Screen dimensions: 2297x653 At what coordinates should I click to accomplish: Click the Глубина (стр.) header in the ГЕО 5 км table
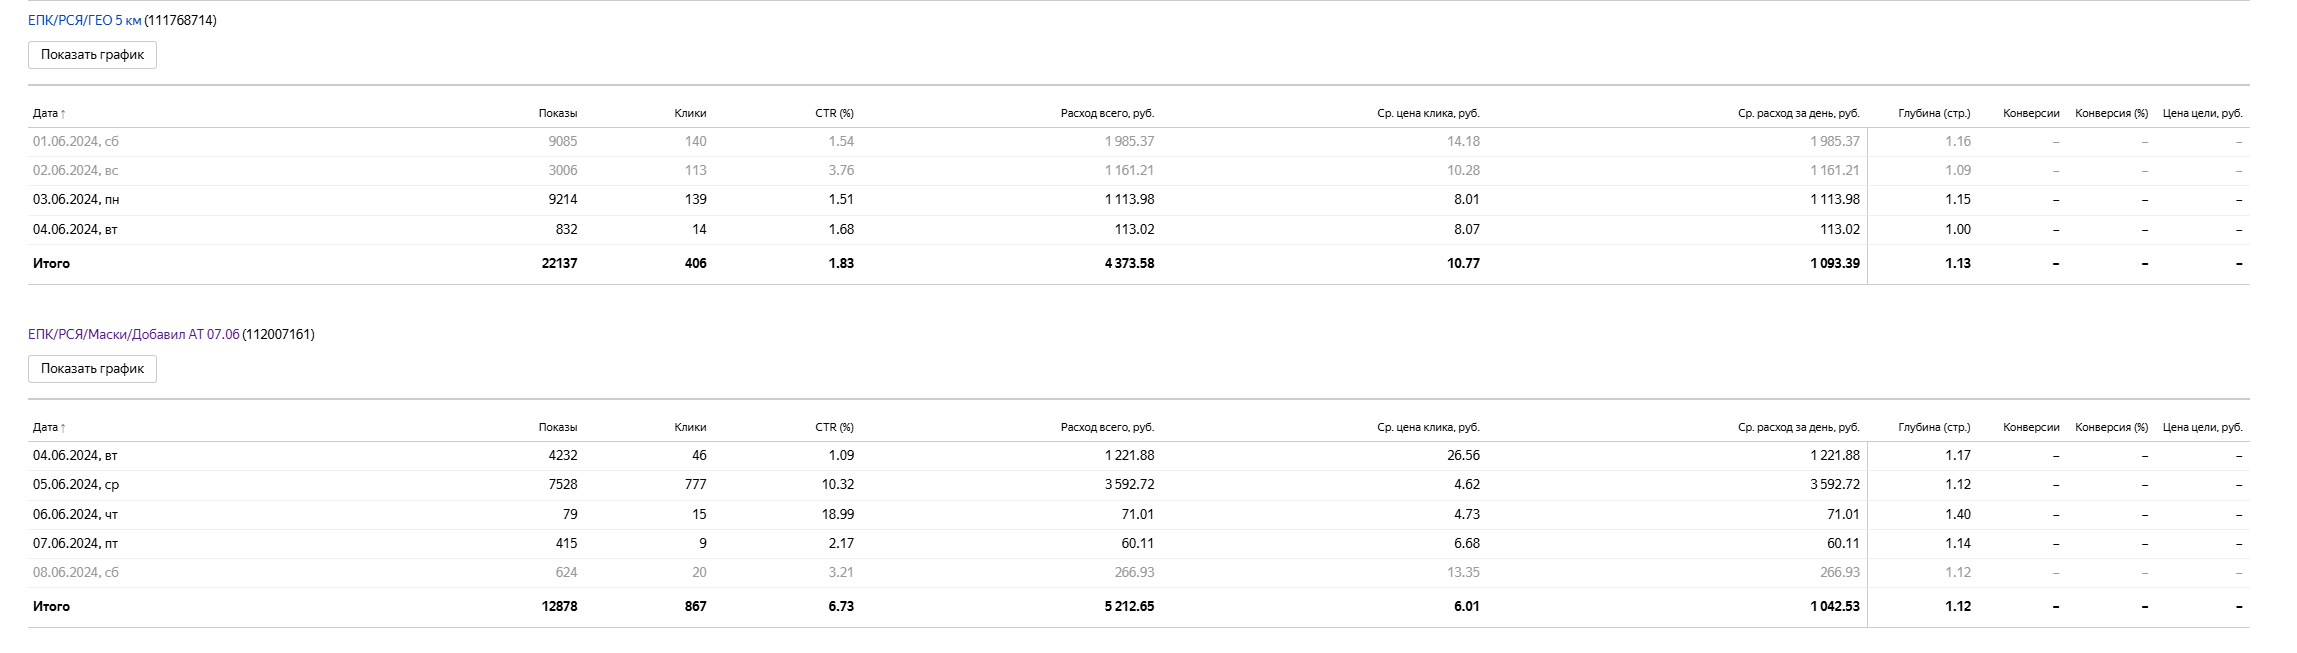pos(1934,113)
